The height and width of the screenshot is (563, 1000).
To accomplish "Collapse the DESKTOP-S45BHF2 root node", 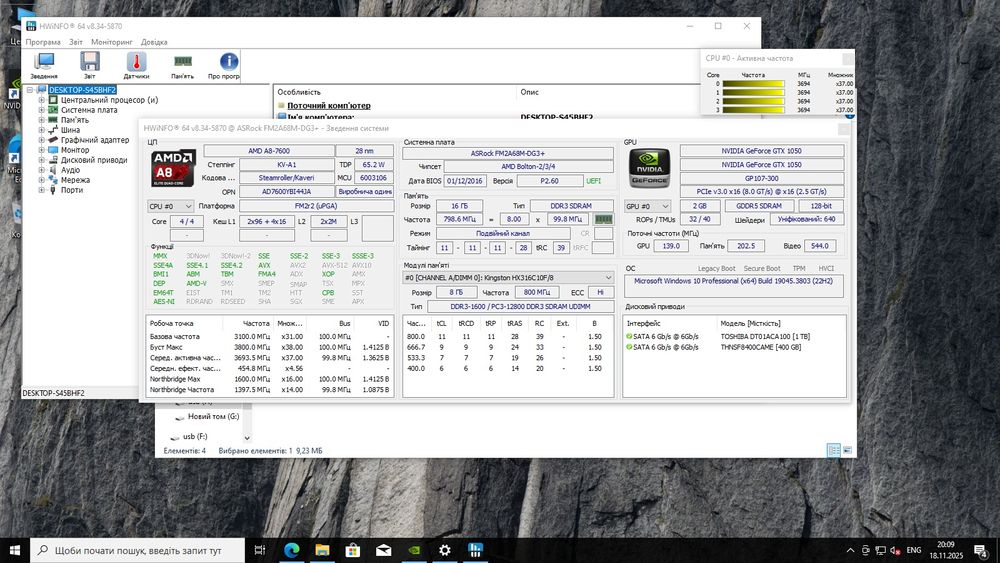I will pyautogui.click(x=30, y=90).
